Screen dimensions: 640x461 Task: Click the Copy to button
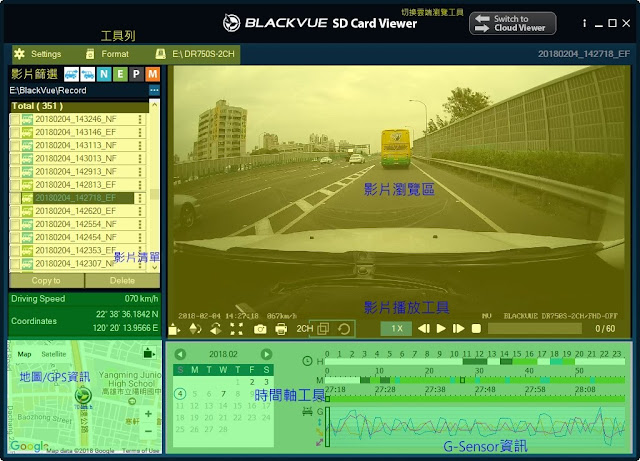[46, 281]
